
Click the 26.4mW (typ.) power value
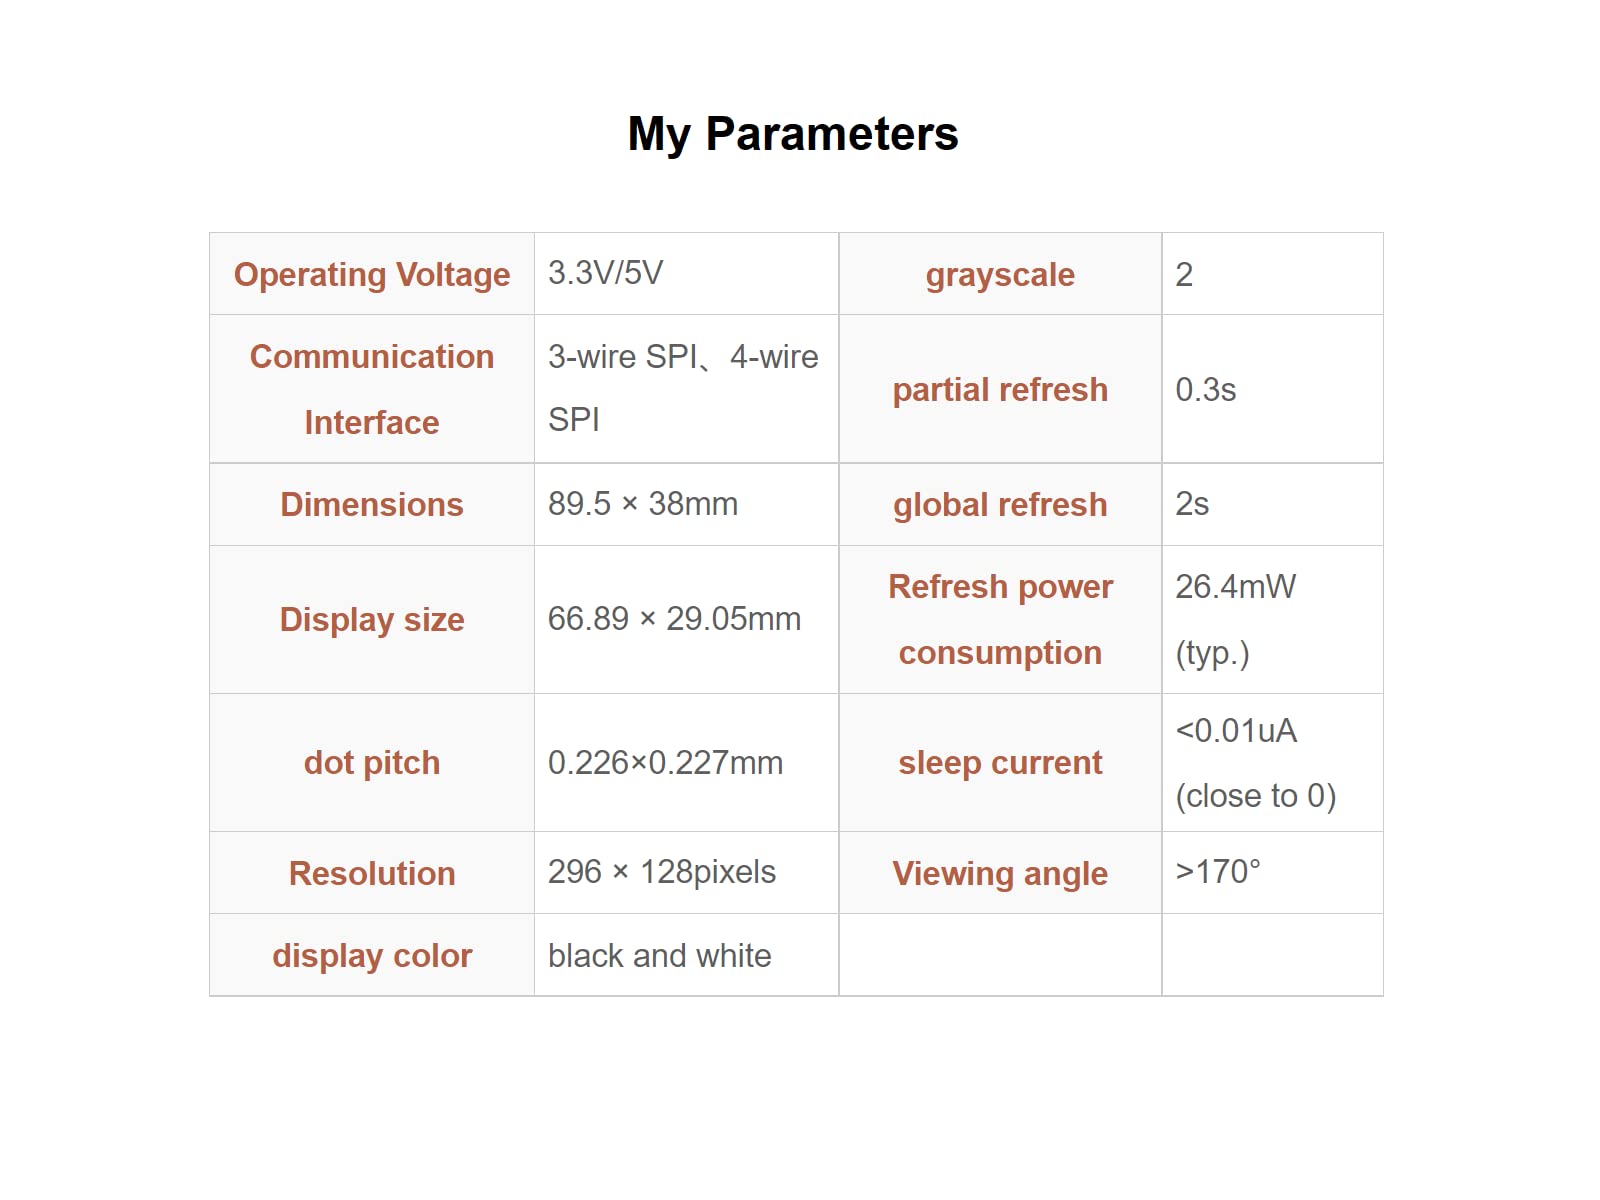coord(1236,619)
